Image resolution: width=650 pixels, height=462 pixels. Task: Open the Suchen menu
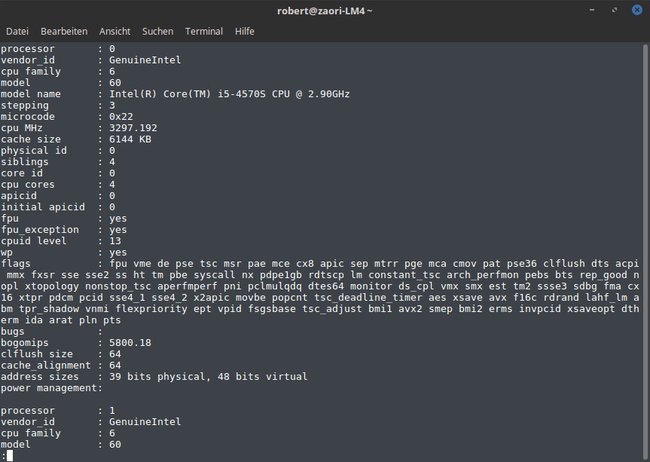point(158,31)
